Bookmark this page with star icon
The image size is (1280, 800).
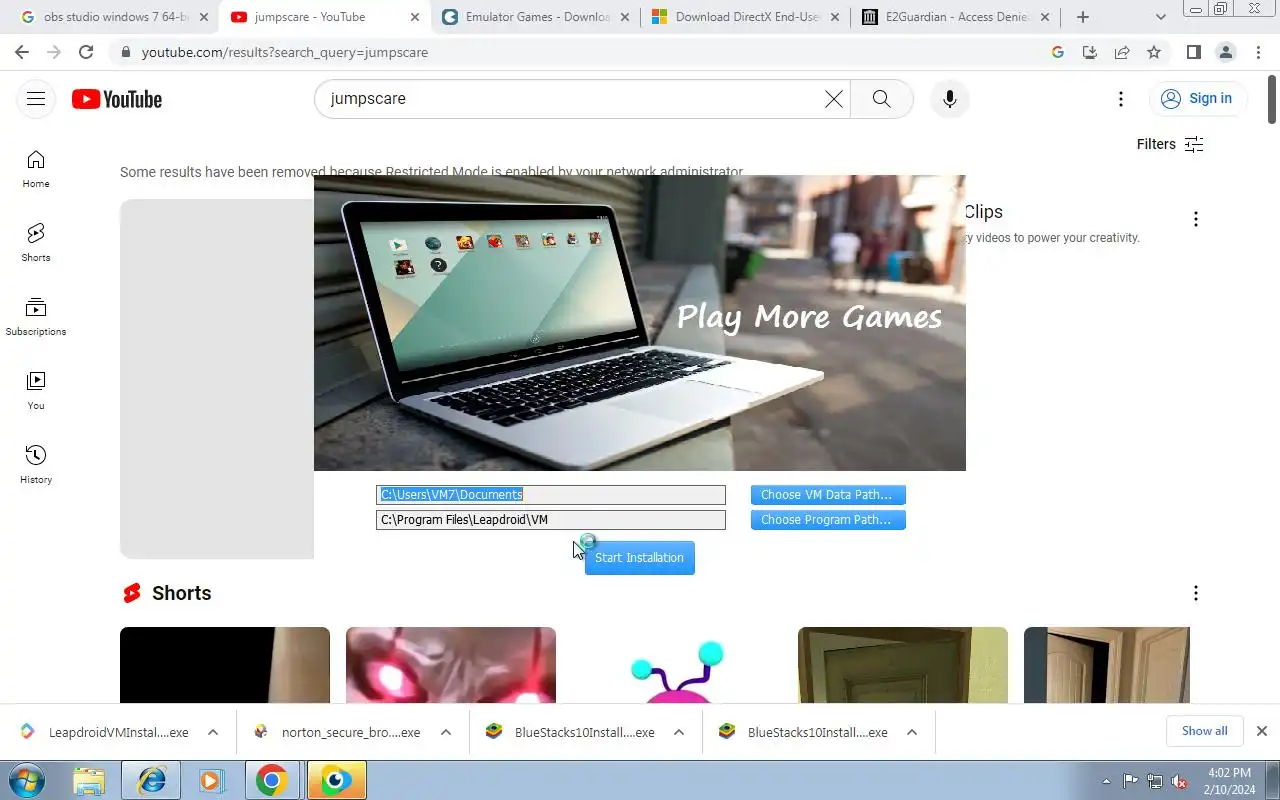coord(1154,52)
